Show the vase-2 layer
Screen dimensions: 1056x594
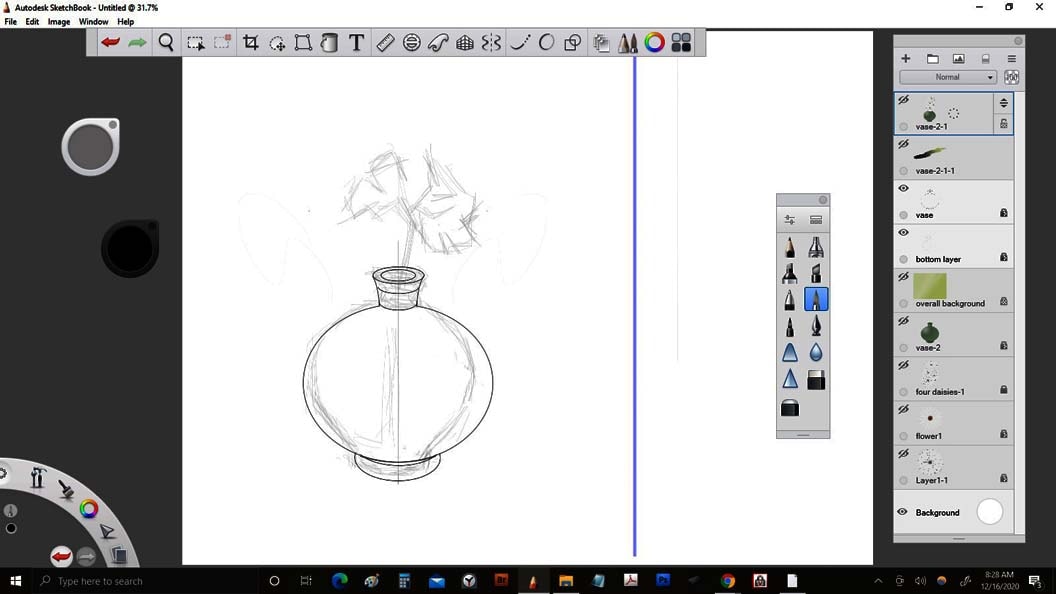904,321
